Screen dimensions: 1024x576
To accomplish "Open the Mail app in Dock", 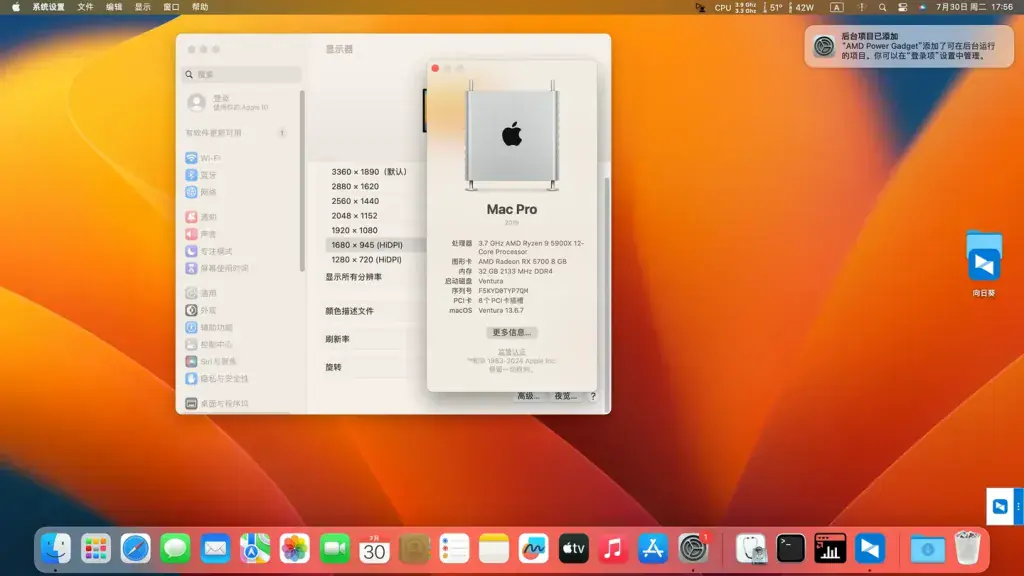I will tap(215, 549).
